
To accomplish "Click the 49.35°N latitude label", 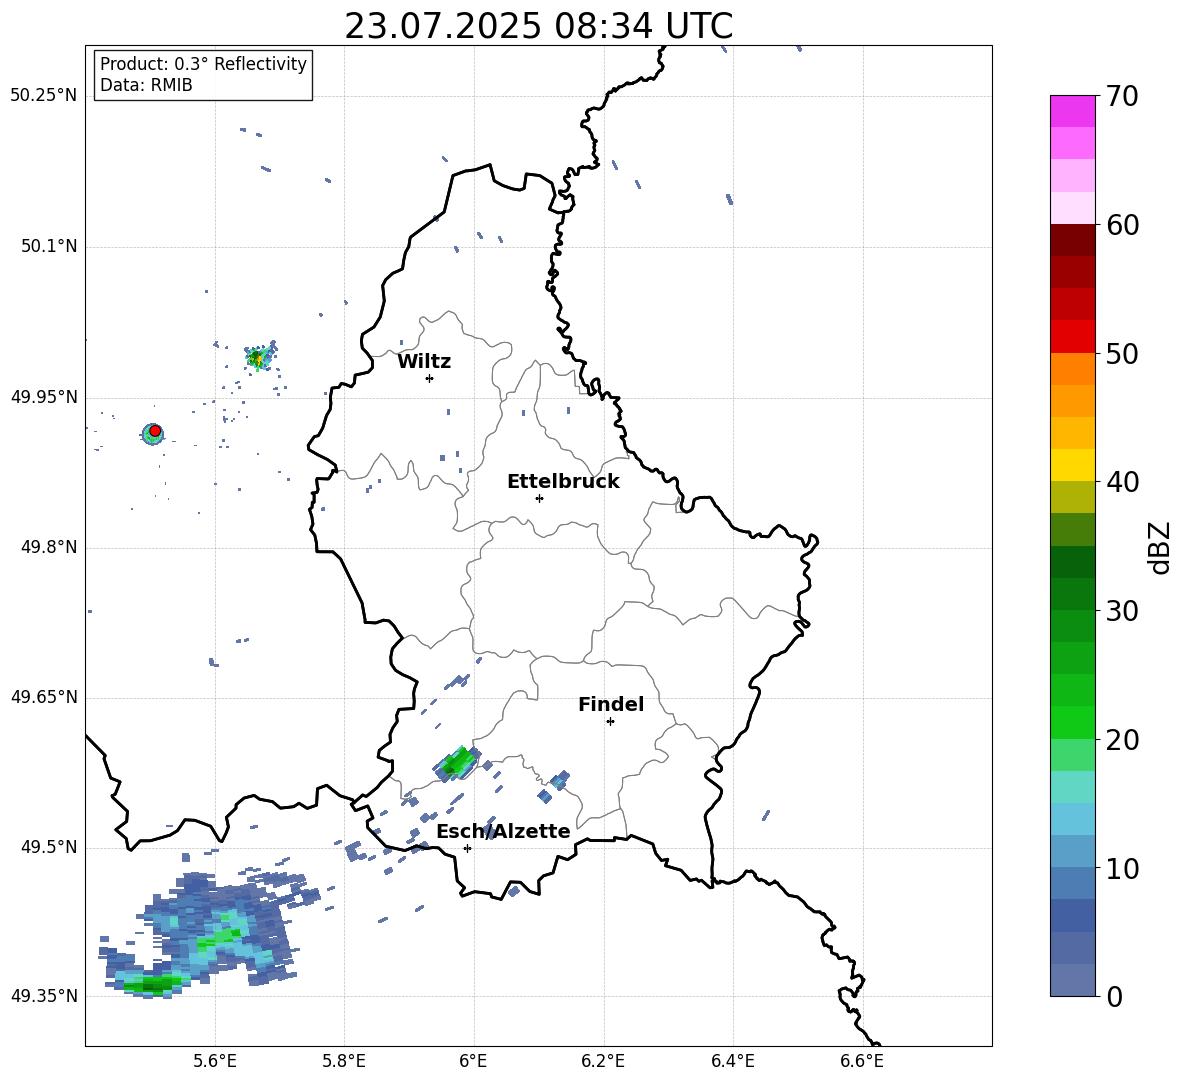I will tap(44, 996).
